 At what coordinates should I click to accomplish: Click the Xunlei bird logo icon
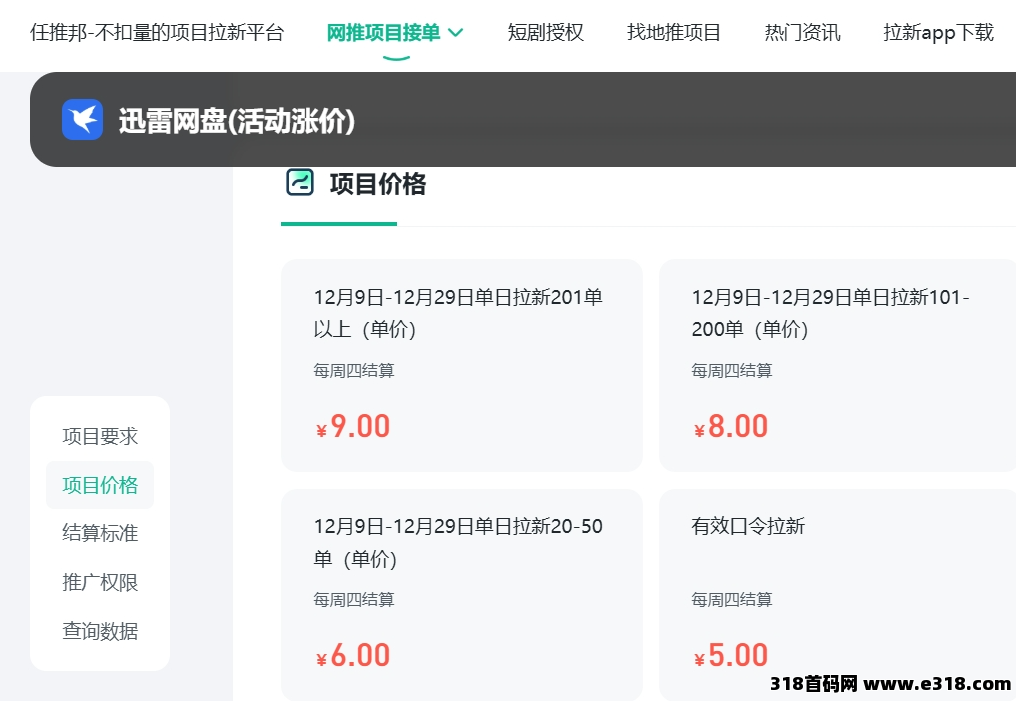(x=82, y=120)
